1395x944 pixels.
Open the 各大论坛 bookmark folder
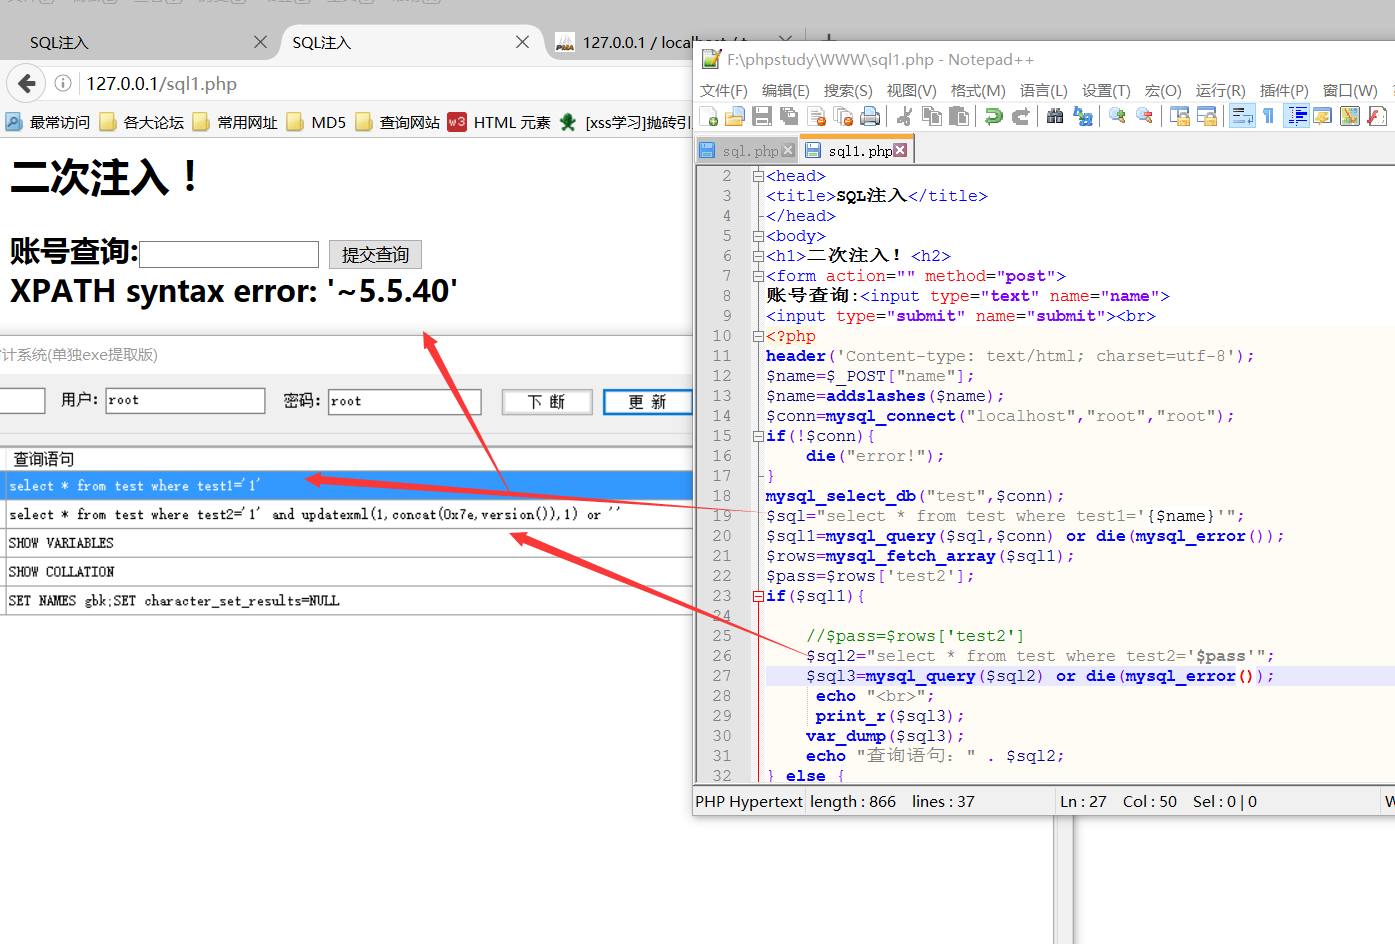(142, 122)
